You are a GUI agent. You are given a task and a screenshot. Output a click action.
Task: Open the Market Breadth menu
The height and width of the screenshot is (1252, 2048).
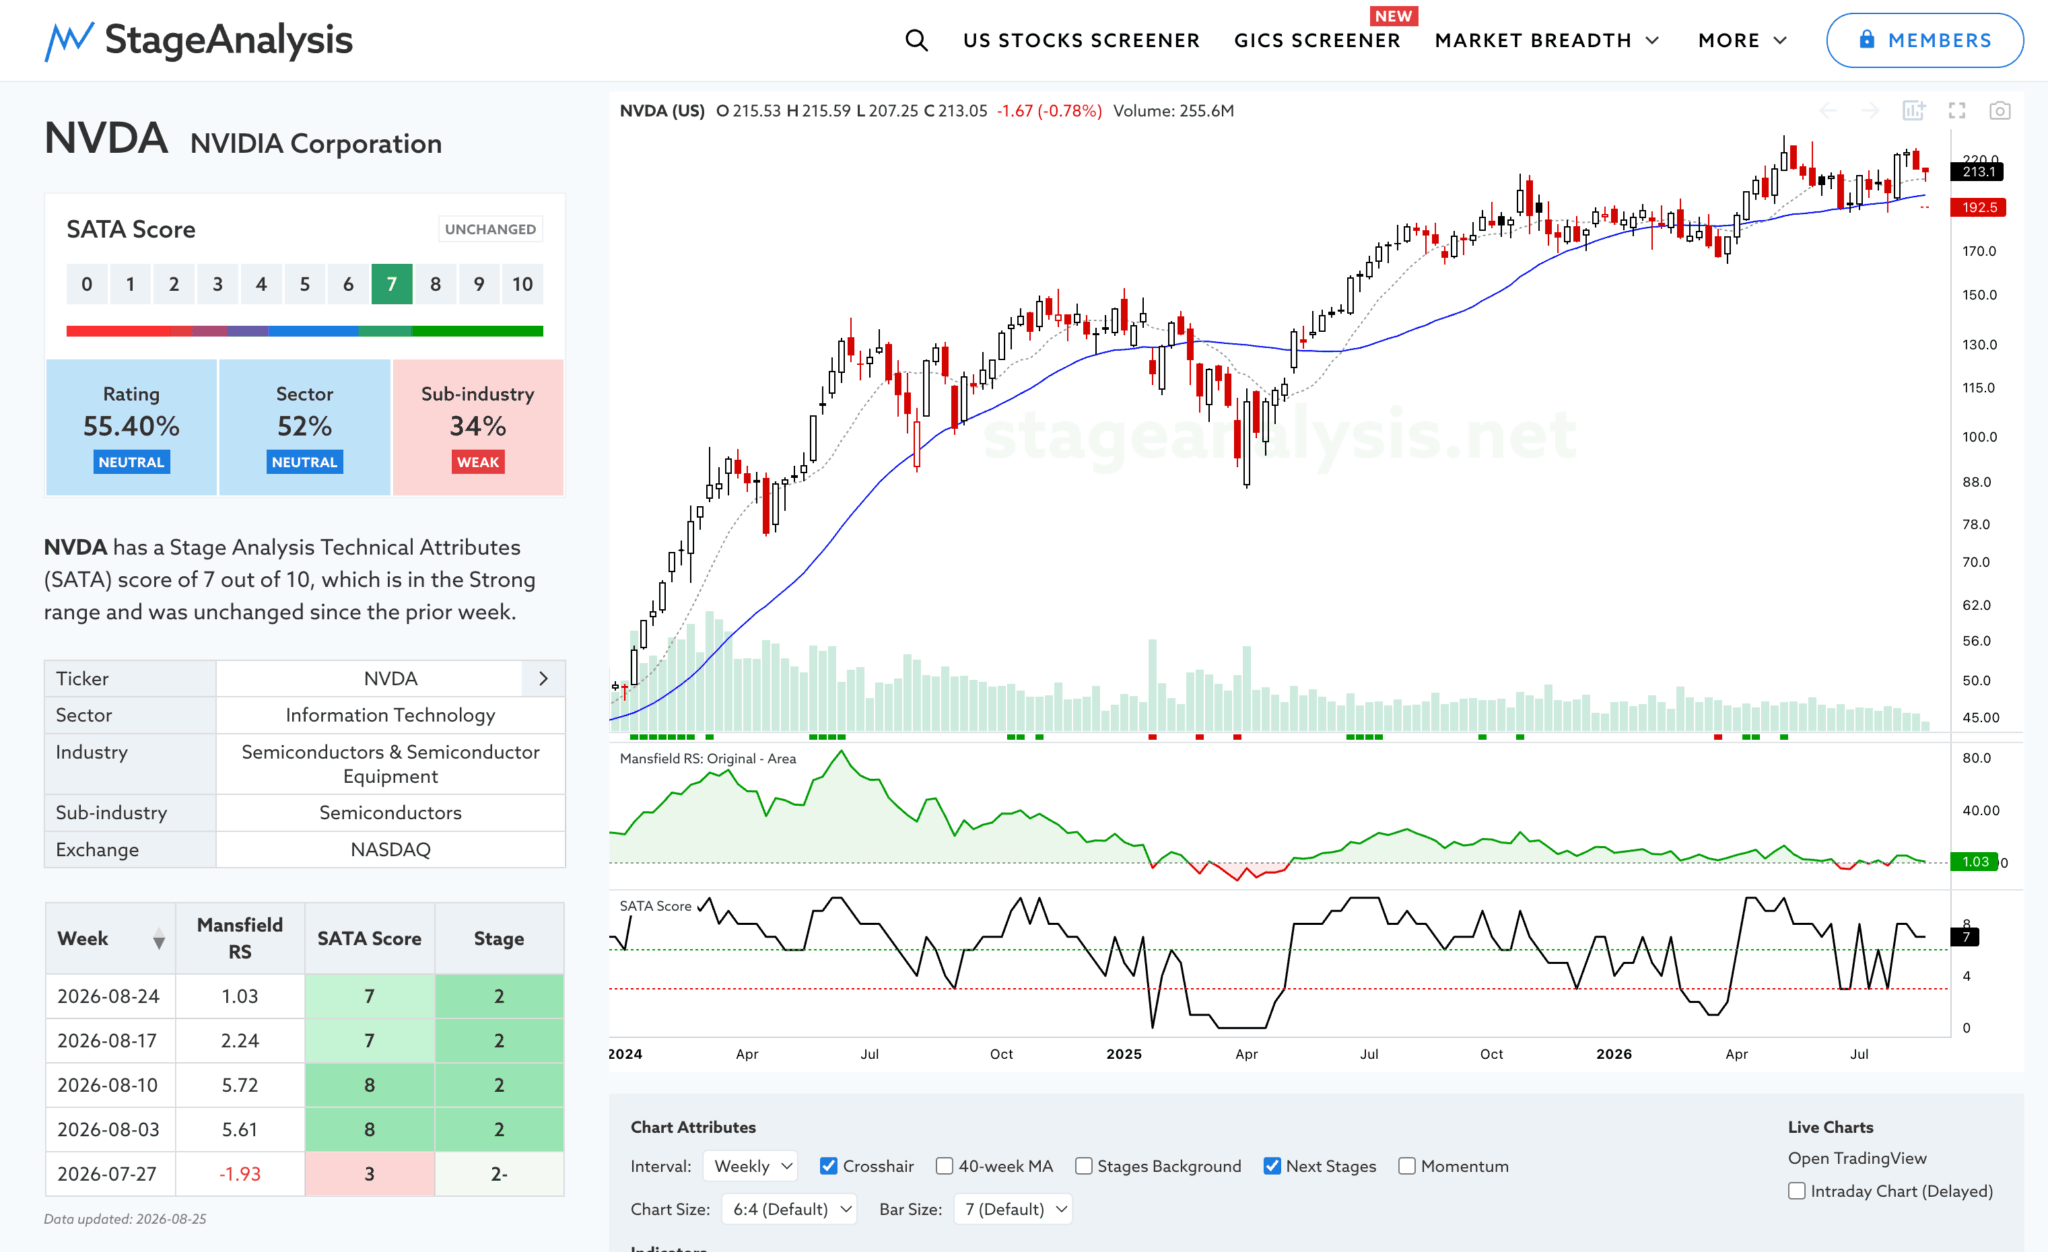point(1547,40)
